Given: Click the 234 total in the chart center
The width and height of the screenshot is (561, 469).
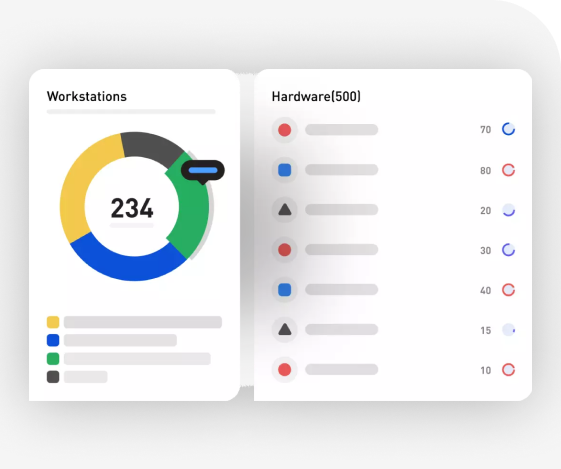Looking at the screenshot, I should 132,208.
